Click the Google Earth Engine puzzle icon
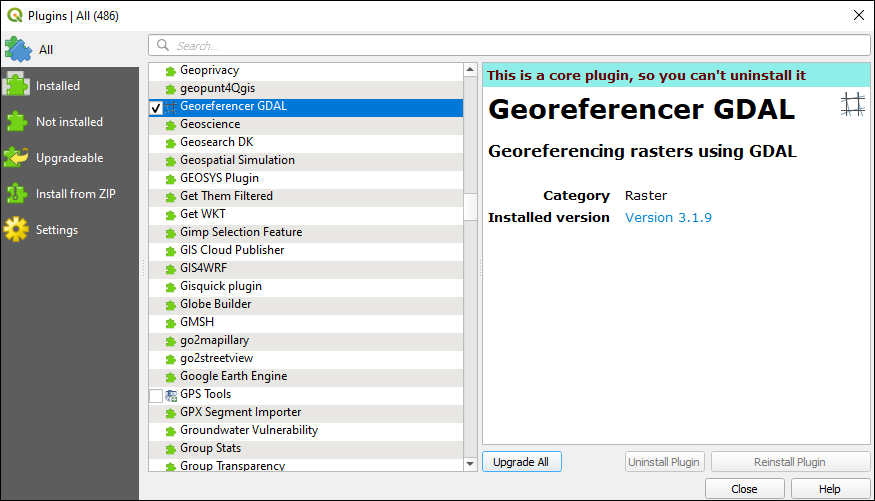Viewport: 875px width, 501px height. point(171,378)
